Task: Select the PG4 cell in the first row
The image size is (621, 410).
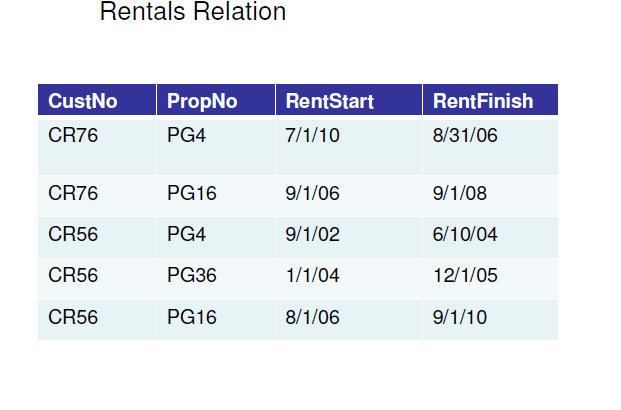Action: 186,135
